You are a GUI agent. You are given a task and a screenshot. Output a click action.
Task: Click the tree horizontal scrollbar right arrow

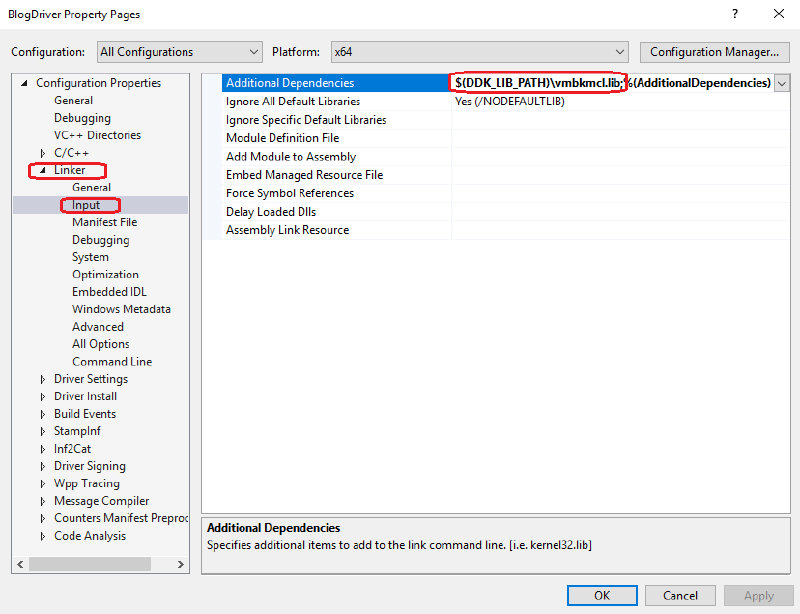click(x=181, y=565)
